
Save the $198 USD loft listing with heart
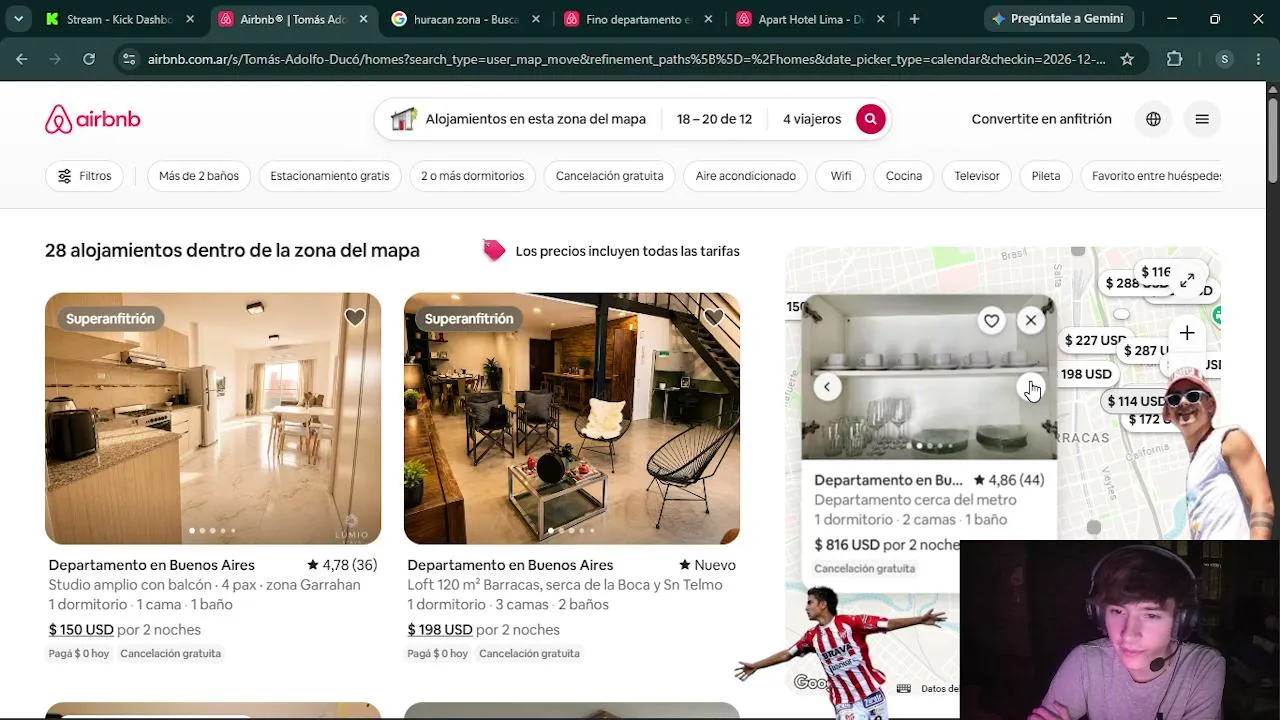tap(713, 318)
